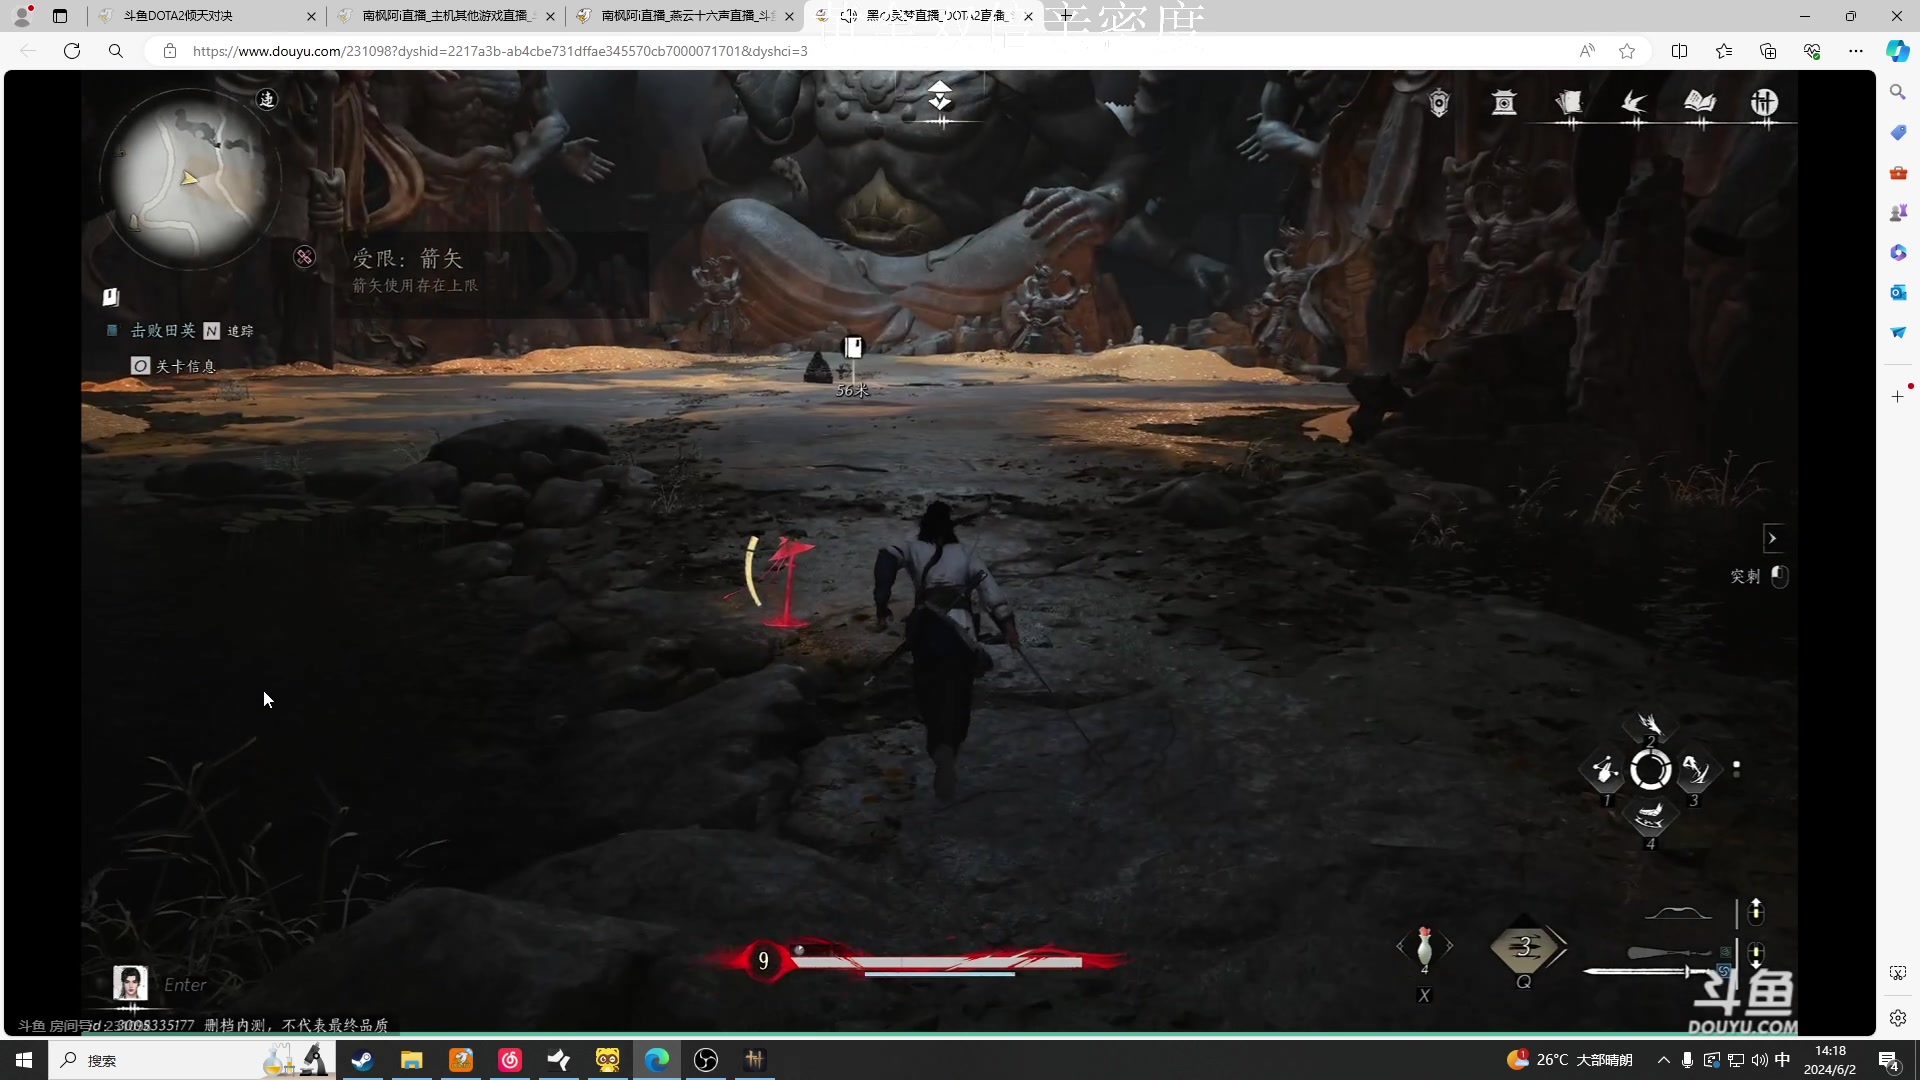Open the sidebar Shopping tag
Screen dimensions: 1920x1080
click(x=1898, y=132)
